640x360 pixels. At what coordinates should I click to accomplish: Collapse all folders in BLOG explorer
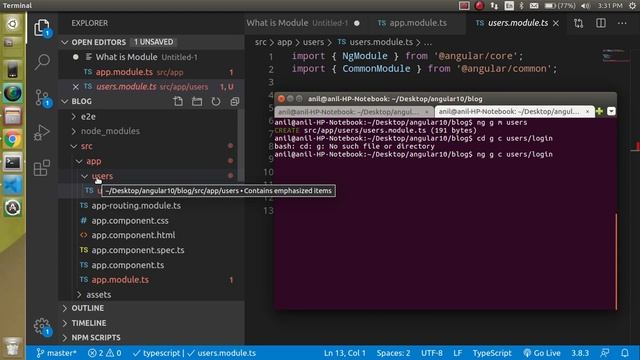point(235,101)
